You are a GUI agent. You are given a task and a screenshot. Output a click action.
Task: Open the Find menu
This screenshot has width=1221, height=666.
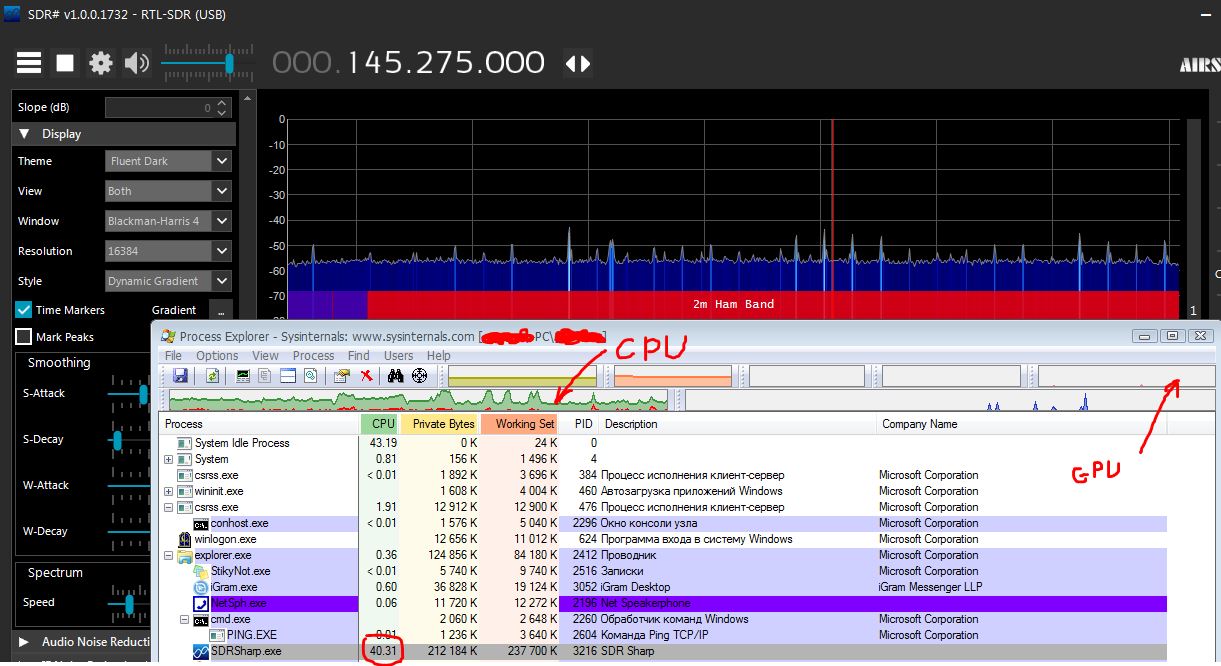(x=359, y=355)
